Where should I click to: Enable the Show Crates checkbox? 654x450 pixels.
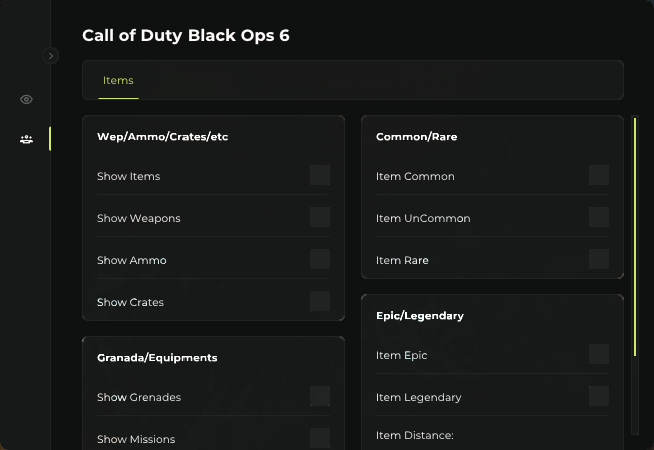click(x=320, y=301)
